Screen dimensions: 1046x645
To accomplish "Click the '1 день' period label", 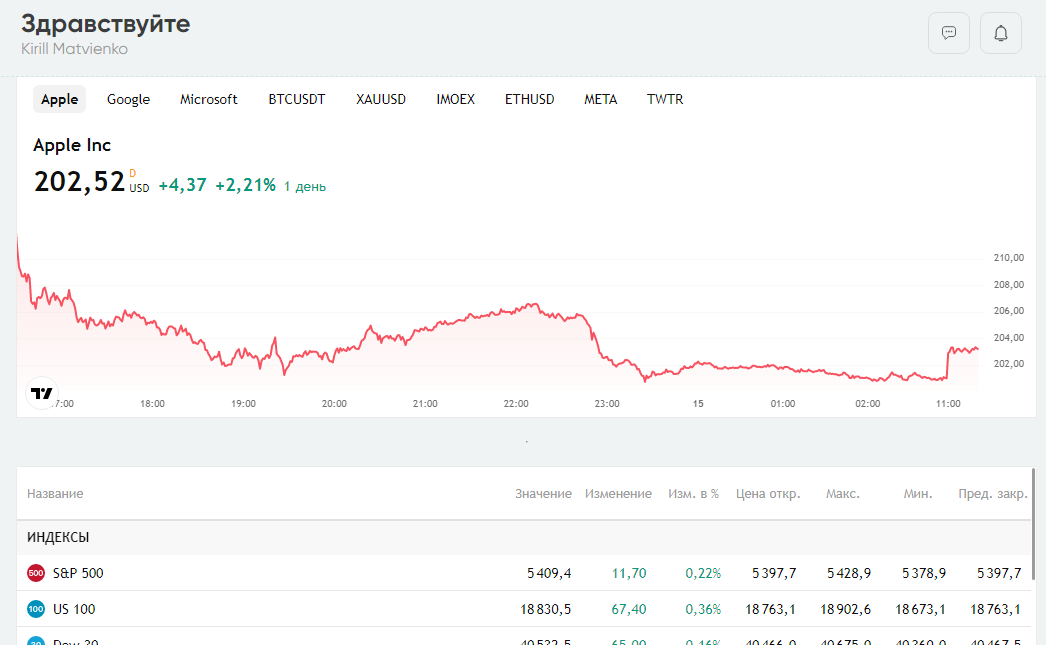I will click(x=305, y=187).
